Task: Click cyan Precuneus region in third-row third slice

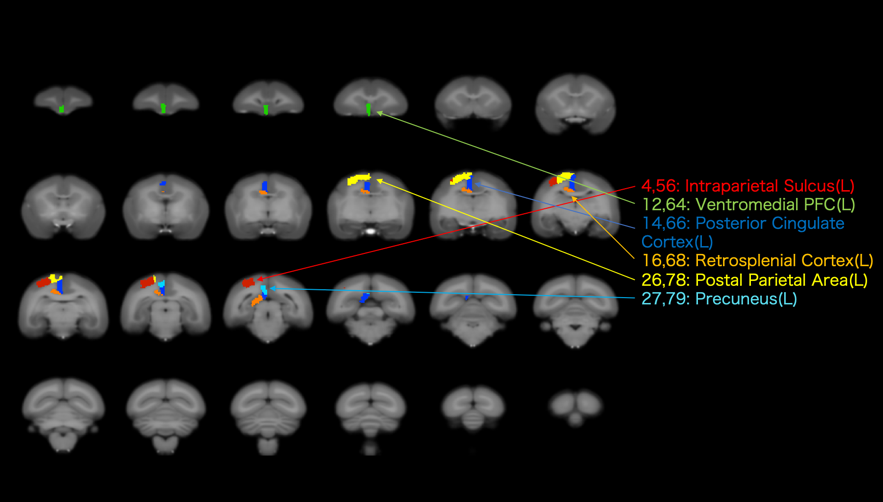Action: tap(264, 291)
